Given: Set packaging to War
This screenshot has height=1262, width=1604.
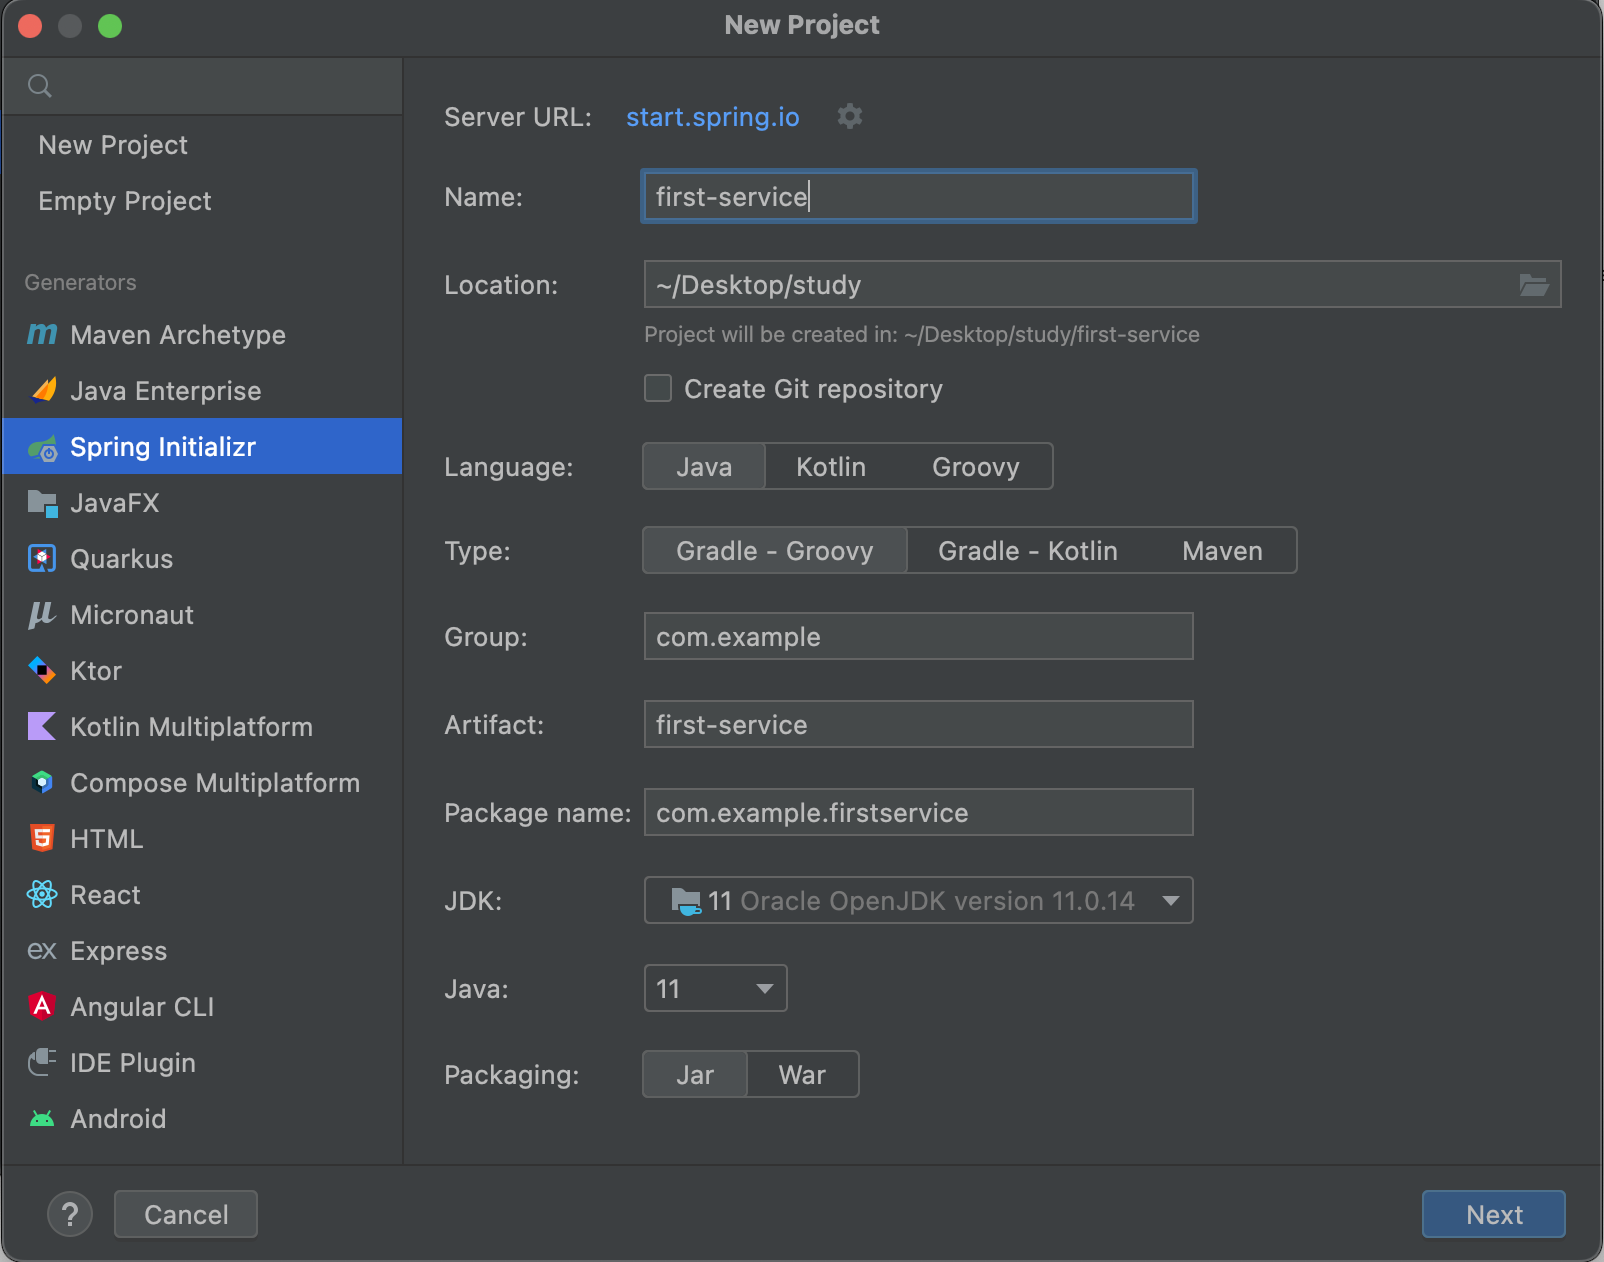Looking at the screenshot, I should pyautogui.click(x=802, y=1075).
